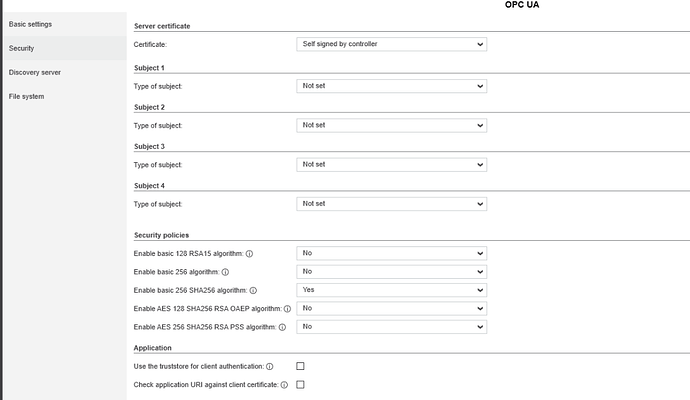Tick Check application URI against client certificate
The image size is (690, 400).
(300, 385)
